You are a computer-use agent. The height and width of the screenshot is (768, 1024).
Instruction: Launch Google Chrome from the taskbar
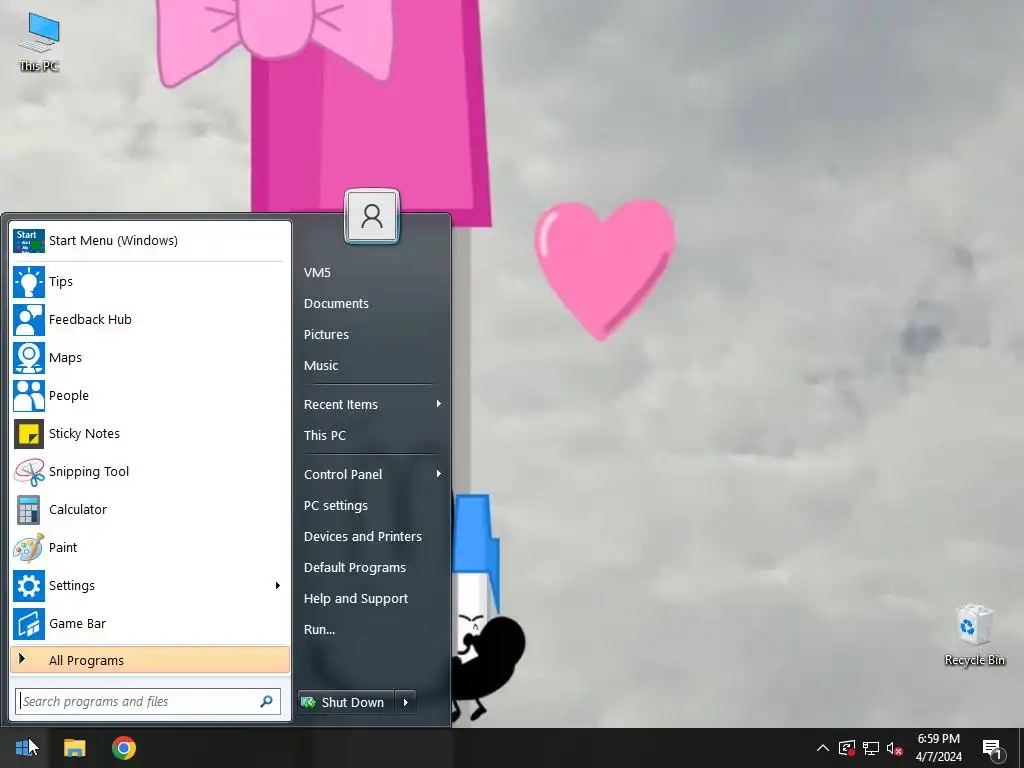[123, 748]
